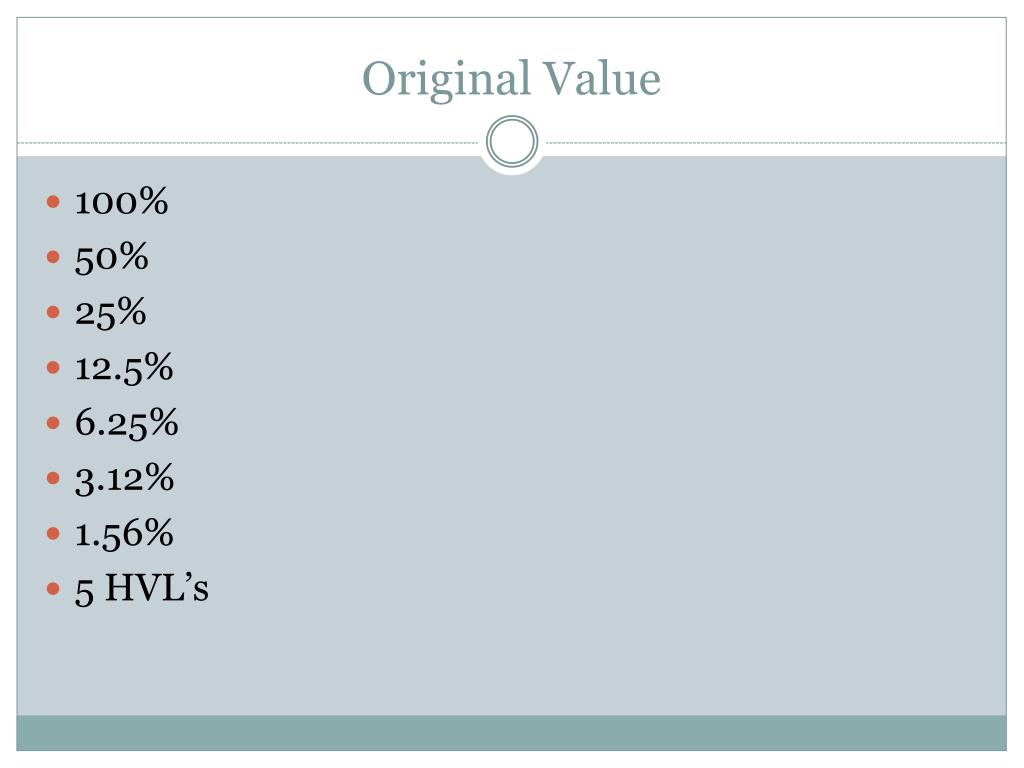Click the orange bullet dot beside 50%
This screenshot has height=768, width=1024.
(x=54, y=258)
